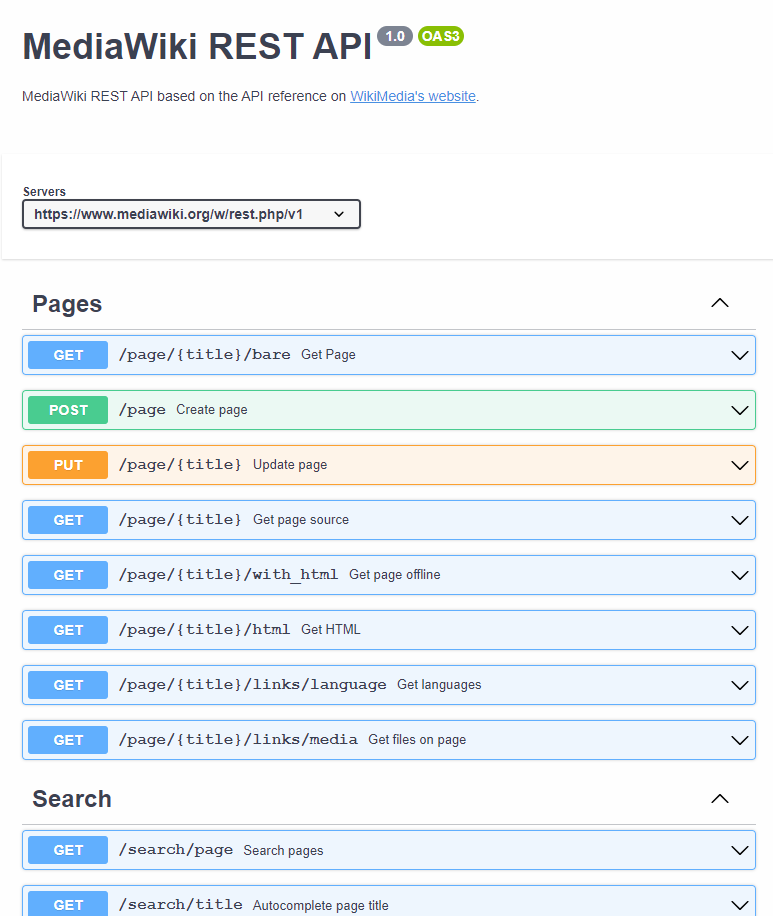
Task: Expand the Create page POST endpoint arrow
Action: pos(740,410)
